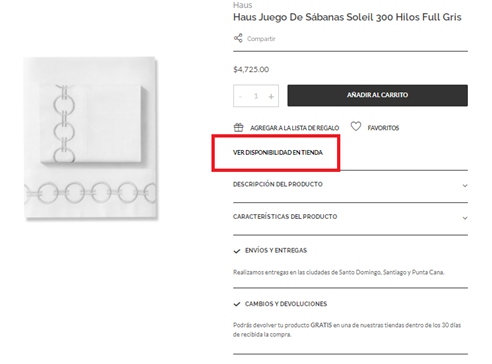Click Descripción del Producto heading
492x364 pixels.
pyautogui.click(x=278, y=184)
